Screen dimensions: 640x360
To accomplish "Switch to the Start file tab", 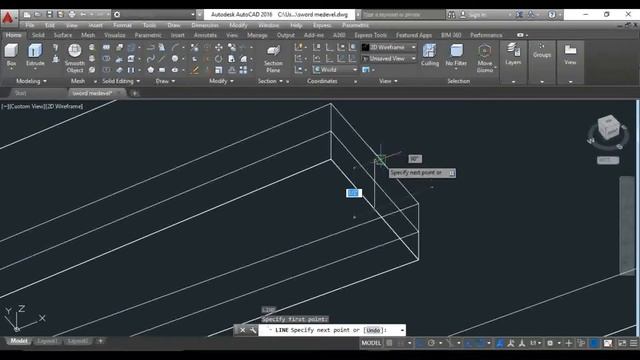I will click(20, 93).
